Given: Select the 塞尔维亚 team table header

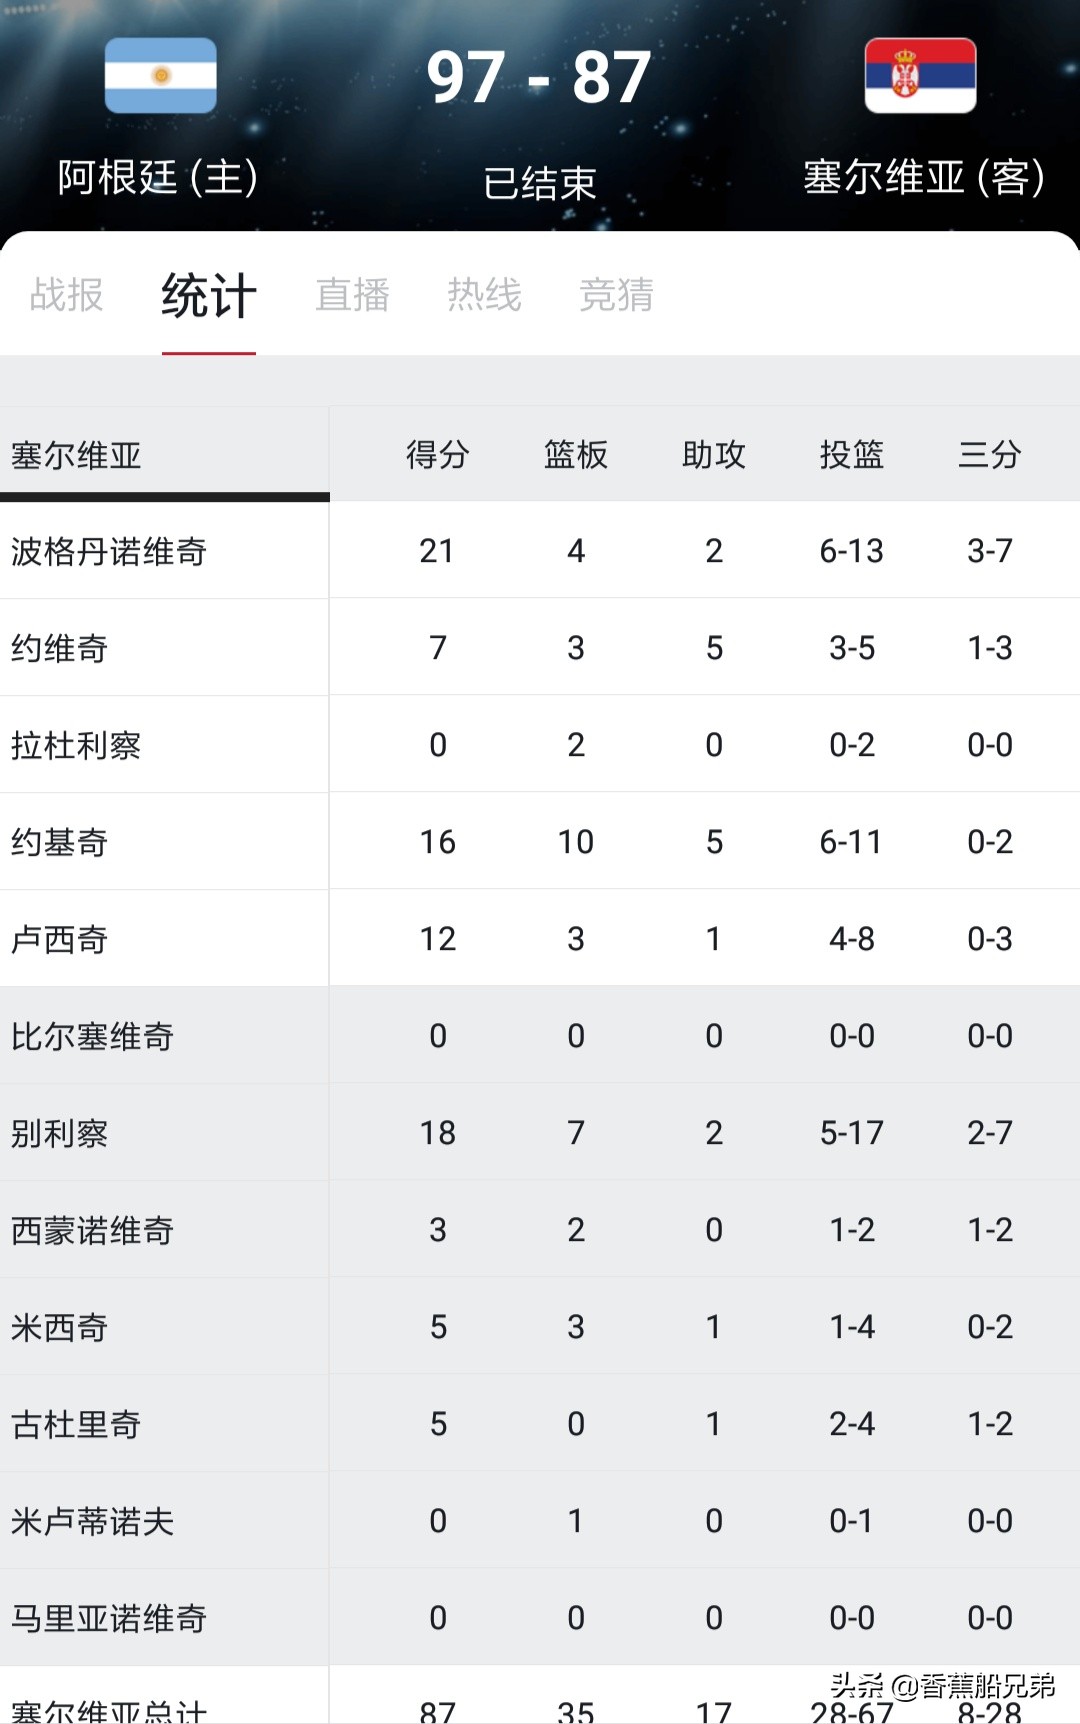Looking at the screenshot, I should [x=76, y=455].
